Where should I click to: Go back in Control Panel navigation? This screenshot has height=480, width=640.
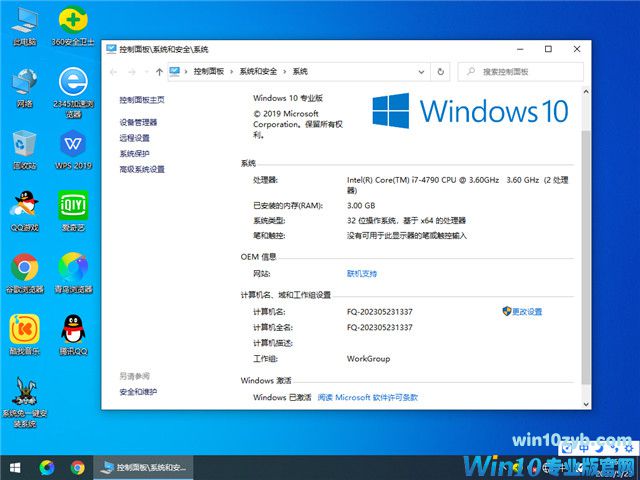point(113,72)
